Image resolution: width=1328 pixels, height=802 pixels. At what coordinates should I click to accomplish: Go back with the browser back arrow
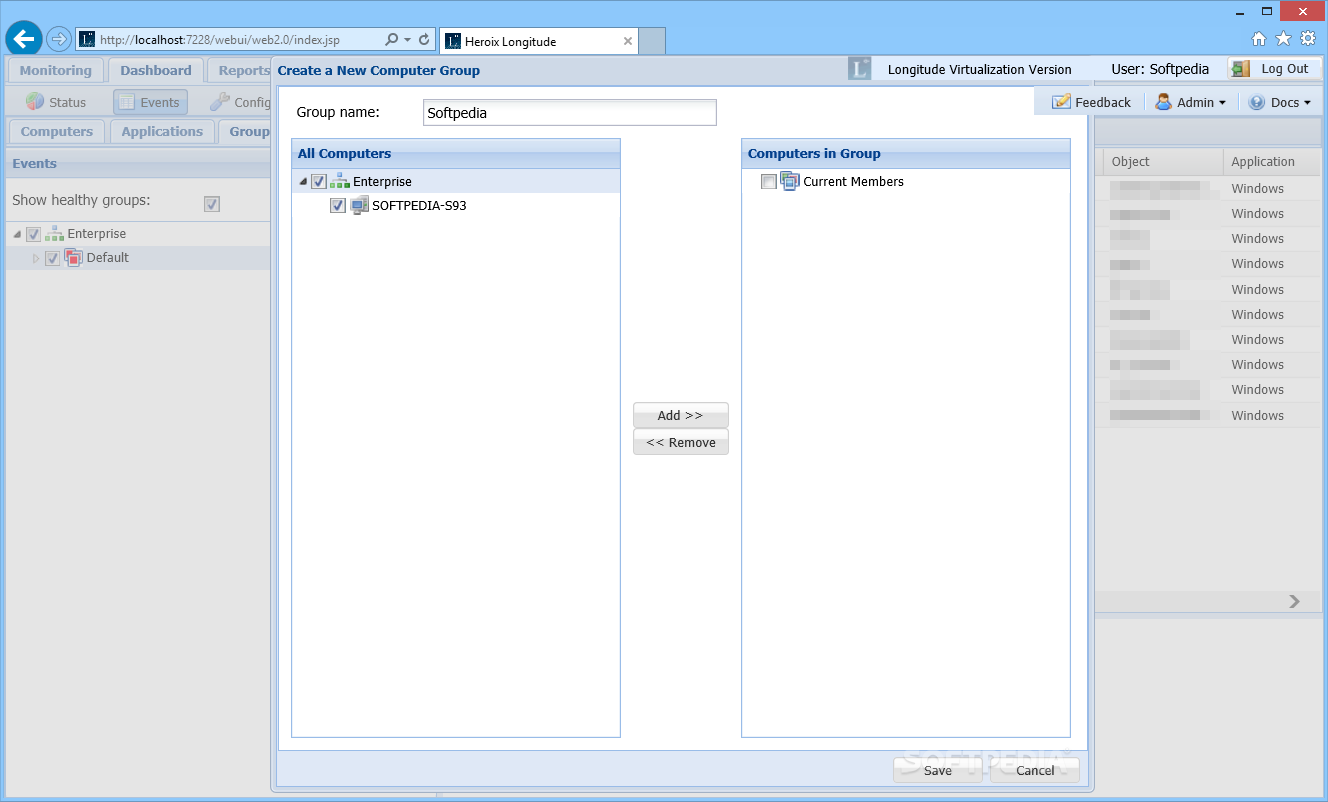tap(24, 39)
